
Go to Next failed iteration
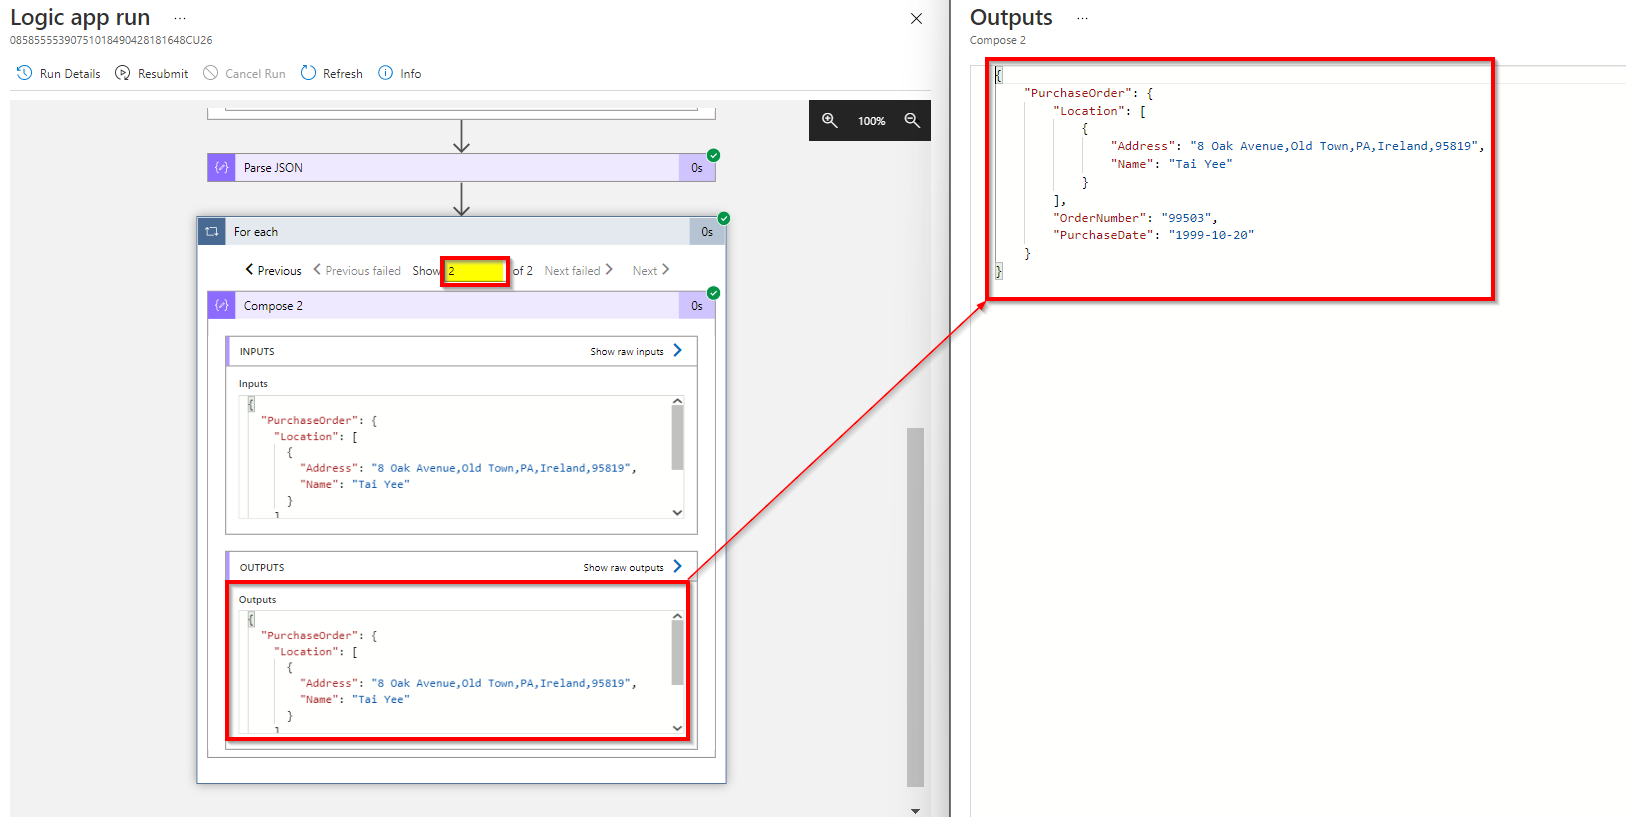point(579,271)
